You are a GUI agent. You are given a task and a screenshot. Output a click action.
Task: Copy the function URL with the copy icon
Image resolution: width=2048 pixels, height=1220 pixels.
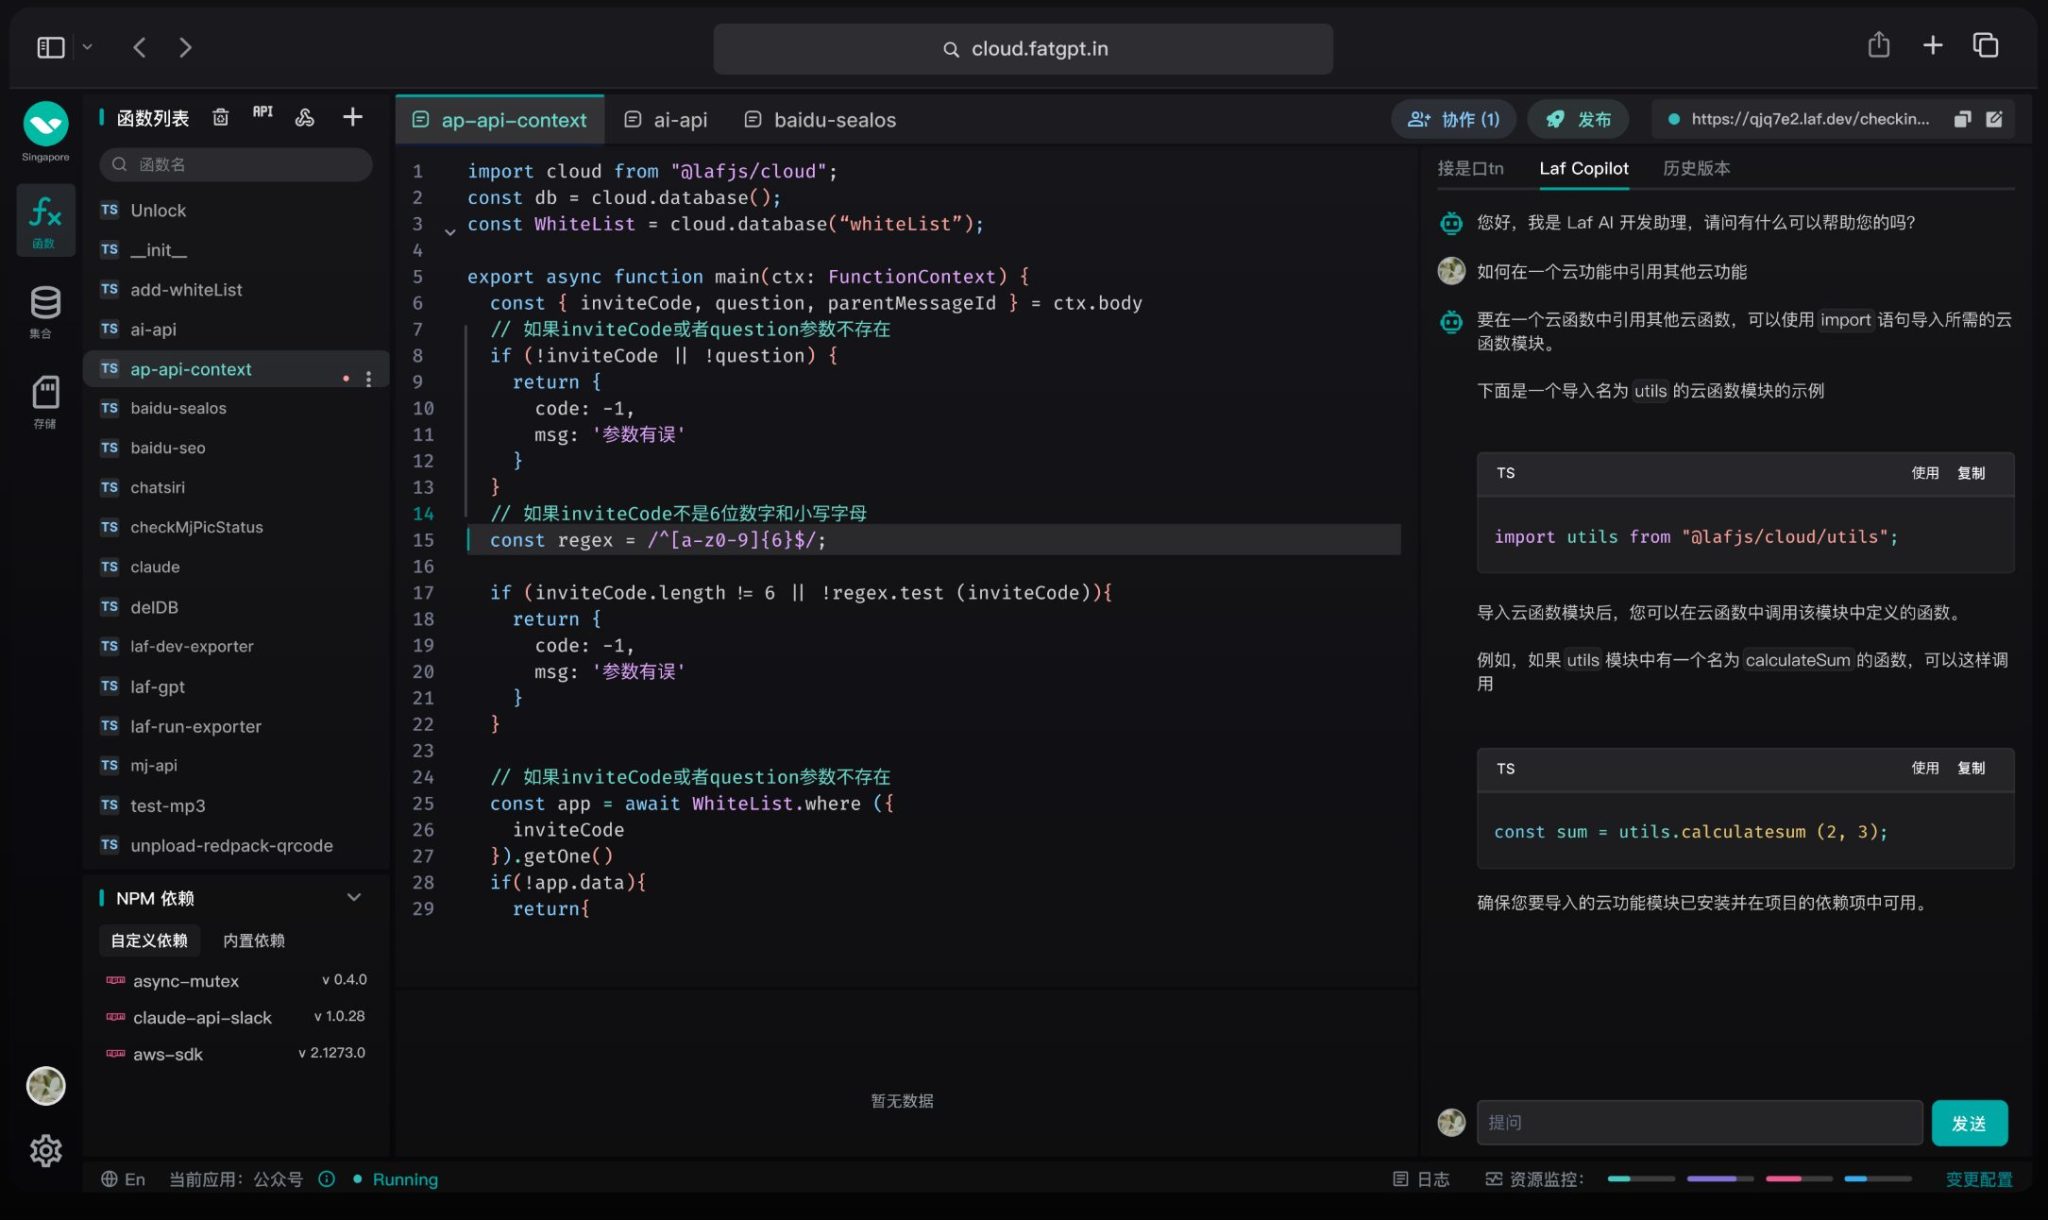click(1962, 118)
